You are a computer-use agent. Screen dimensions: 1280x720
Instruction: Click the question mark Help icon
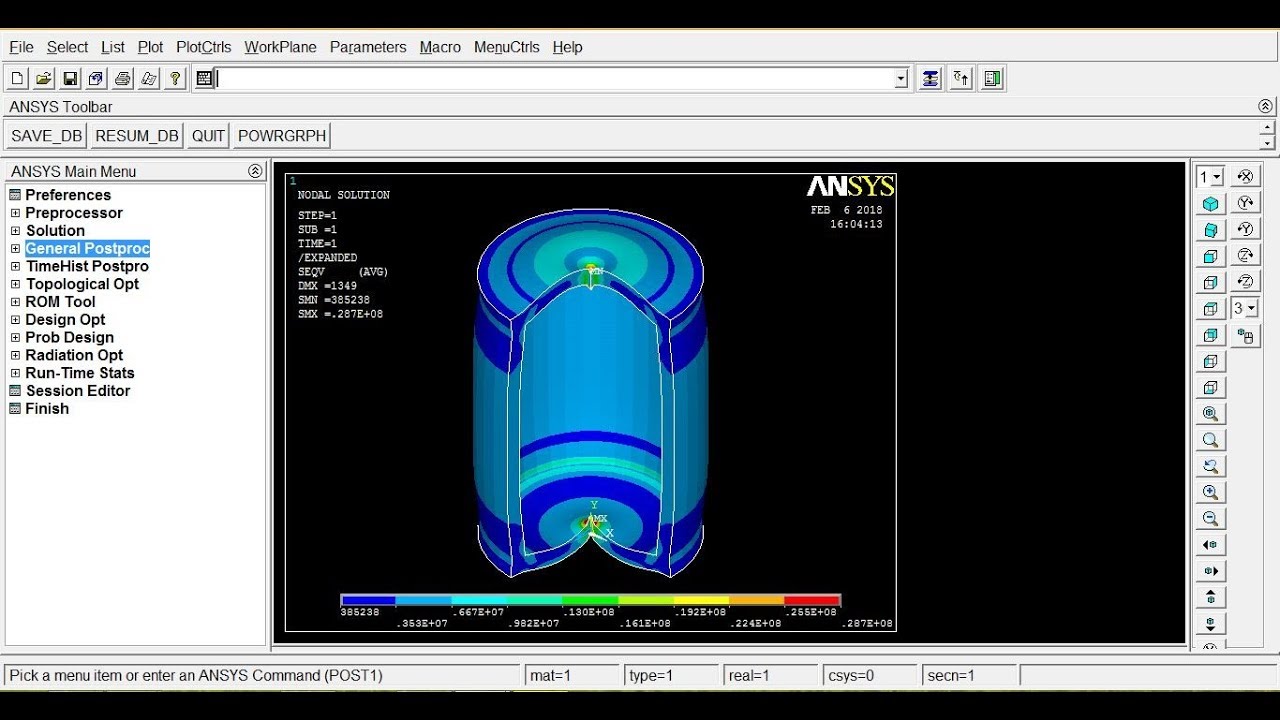(x=175, y=78)
